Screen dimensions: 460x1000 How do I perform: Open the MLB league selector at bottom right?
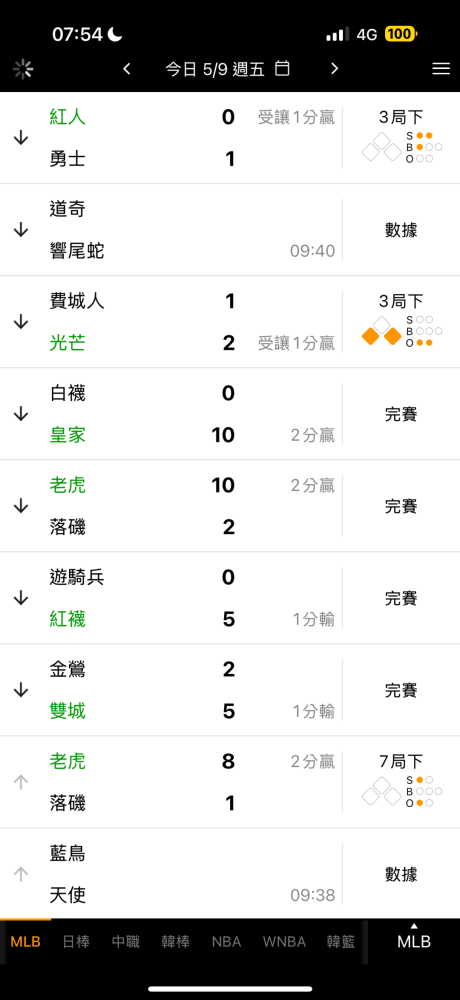point(414,938)
